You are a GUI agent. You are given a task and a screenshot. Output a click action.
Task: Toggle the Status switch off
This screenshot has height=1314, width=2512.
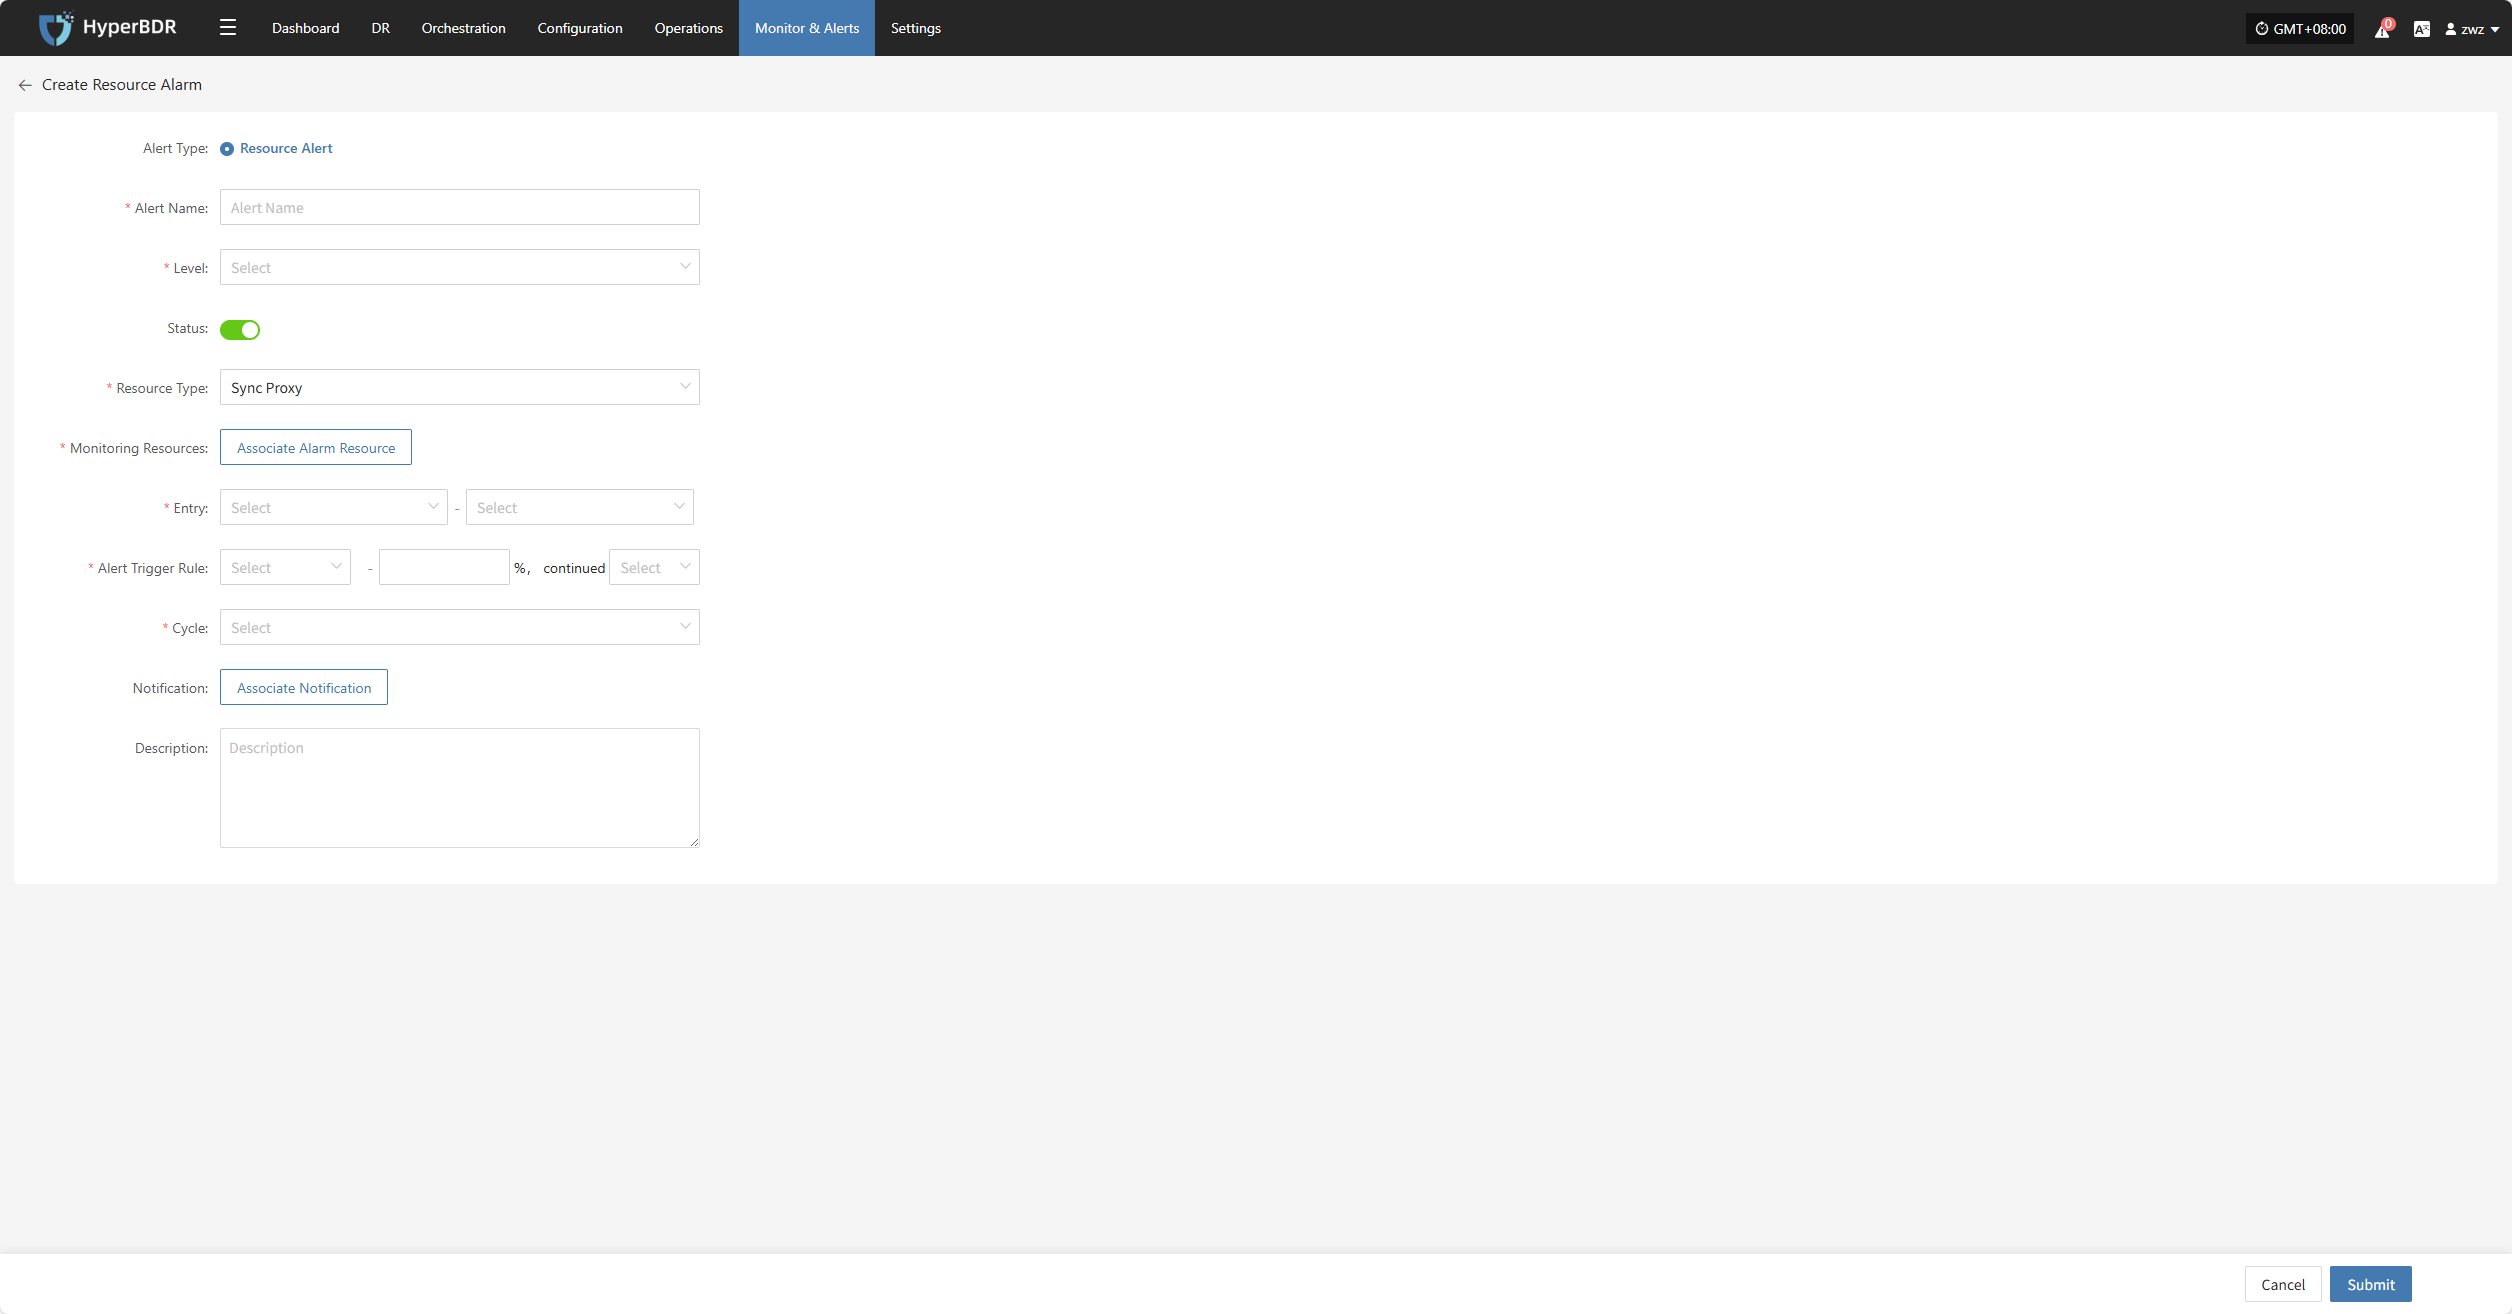click(x=240, y=329)
